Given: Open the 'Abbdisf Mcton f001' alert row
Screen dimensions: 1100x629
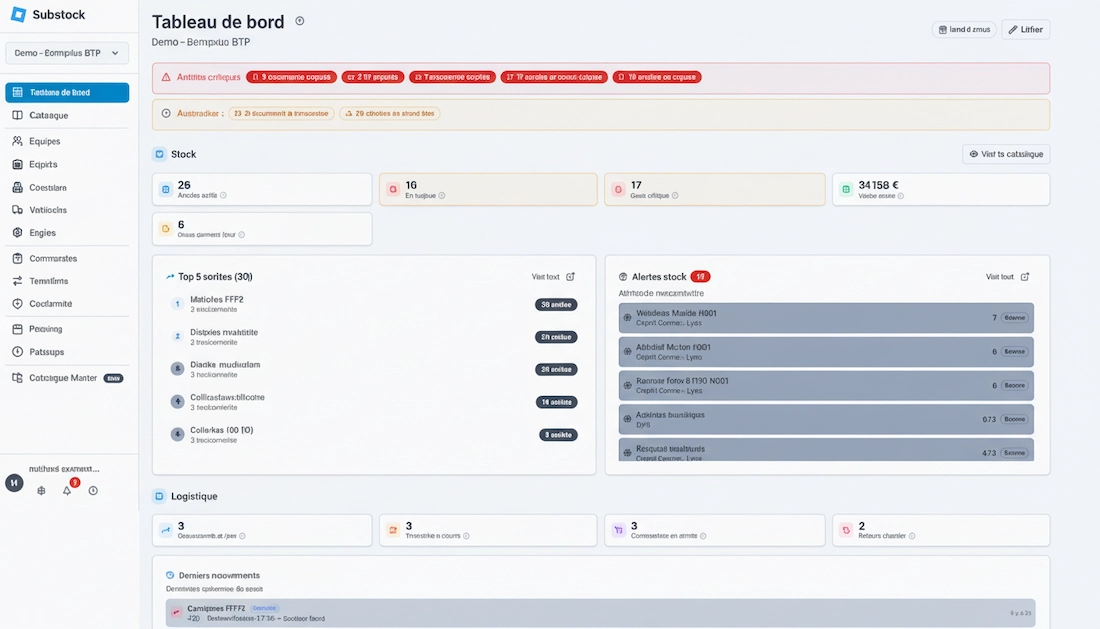Looking at the screenshot, I should (826, 351).
